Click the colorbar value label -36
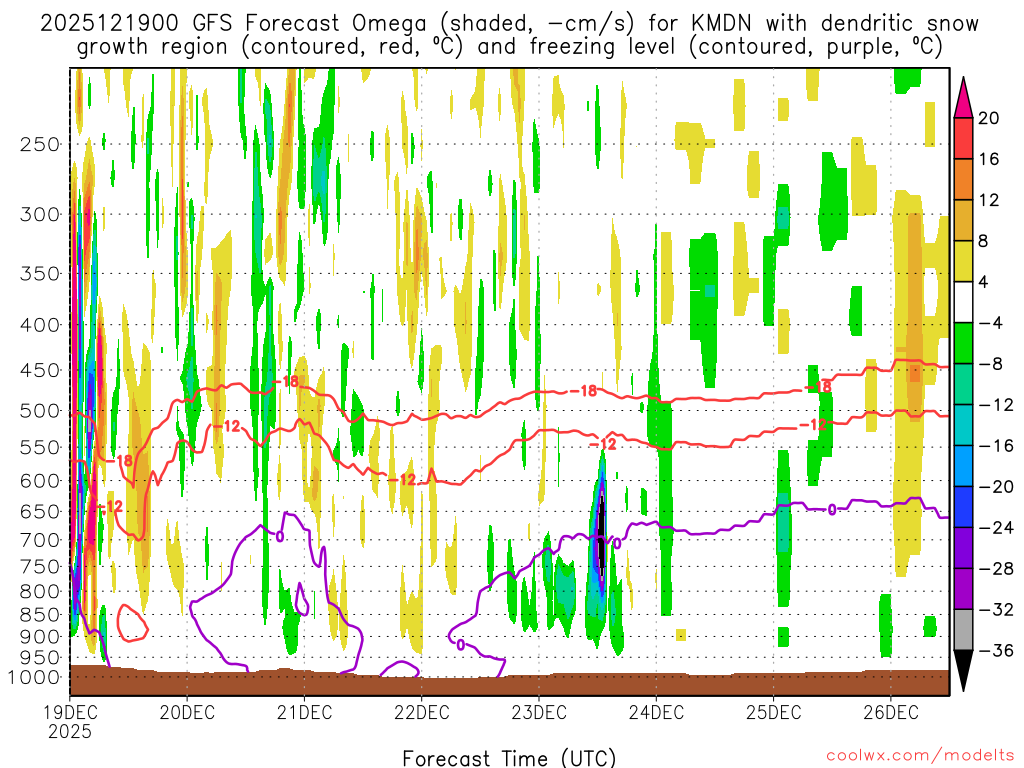This screenshot has height=768, width=1024. pos(995,650)
